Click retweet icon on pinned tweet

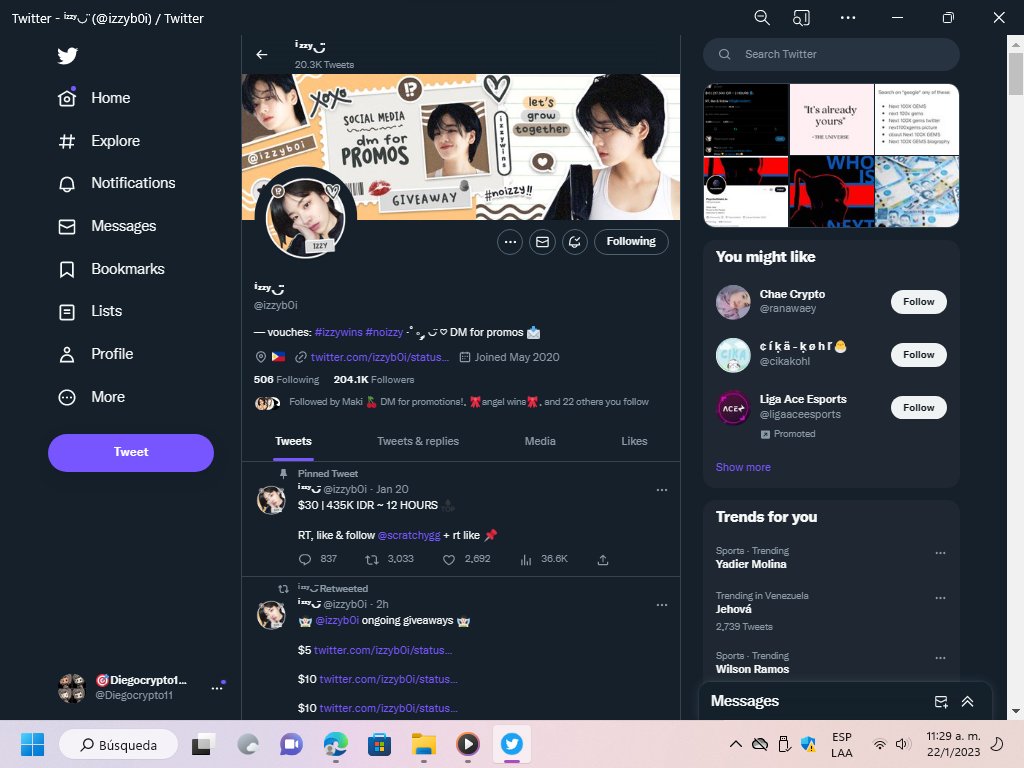tap(372, 560)
